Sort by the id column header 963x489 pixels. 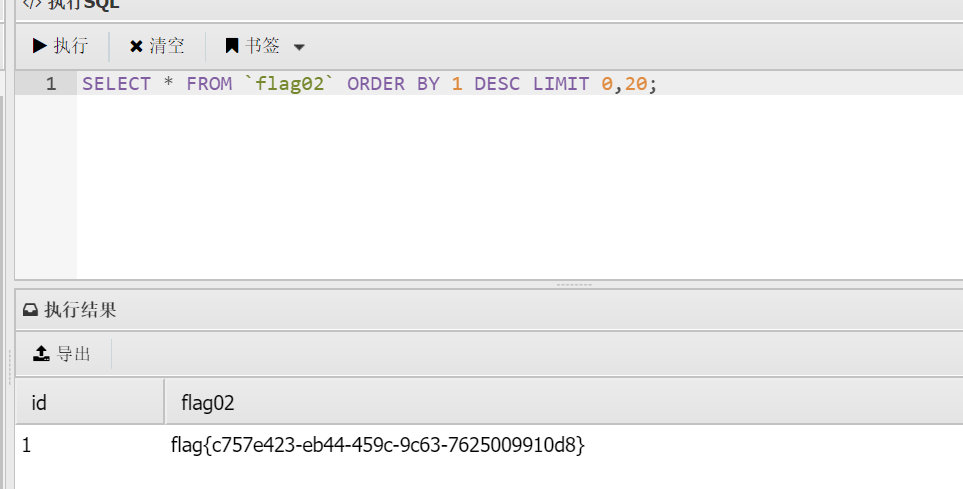(90, 402)
